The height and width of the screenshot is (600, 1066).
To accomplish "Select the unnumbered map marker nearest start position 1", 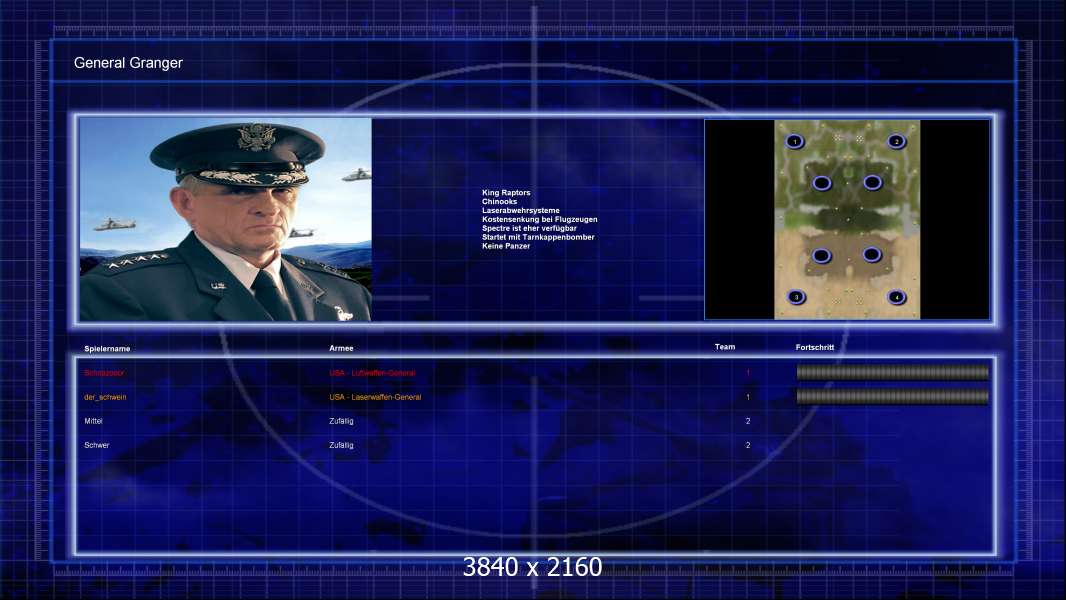I will click(x=822, y=183).
